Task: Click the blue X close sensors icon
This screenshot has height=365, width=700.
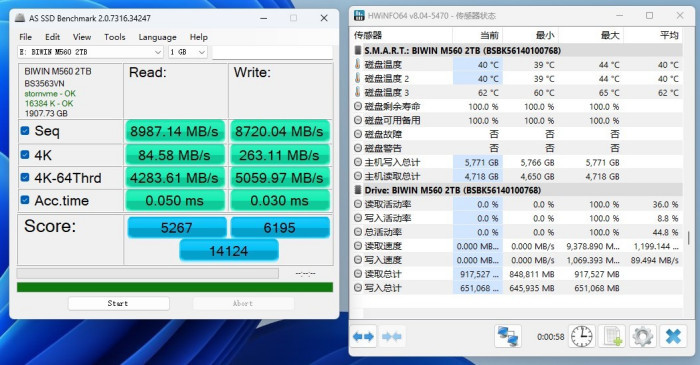Action: [673, 336]
